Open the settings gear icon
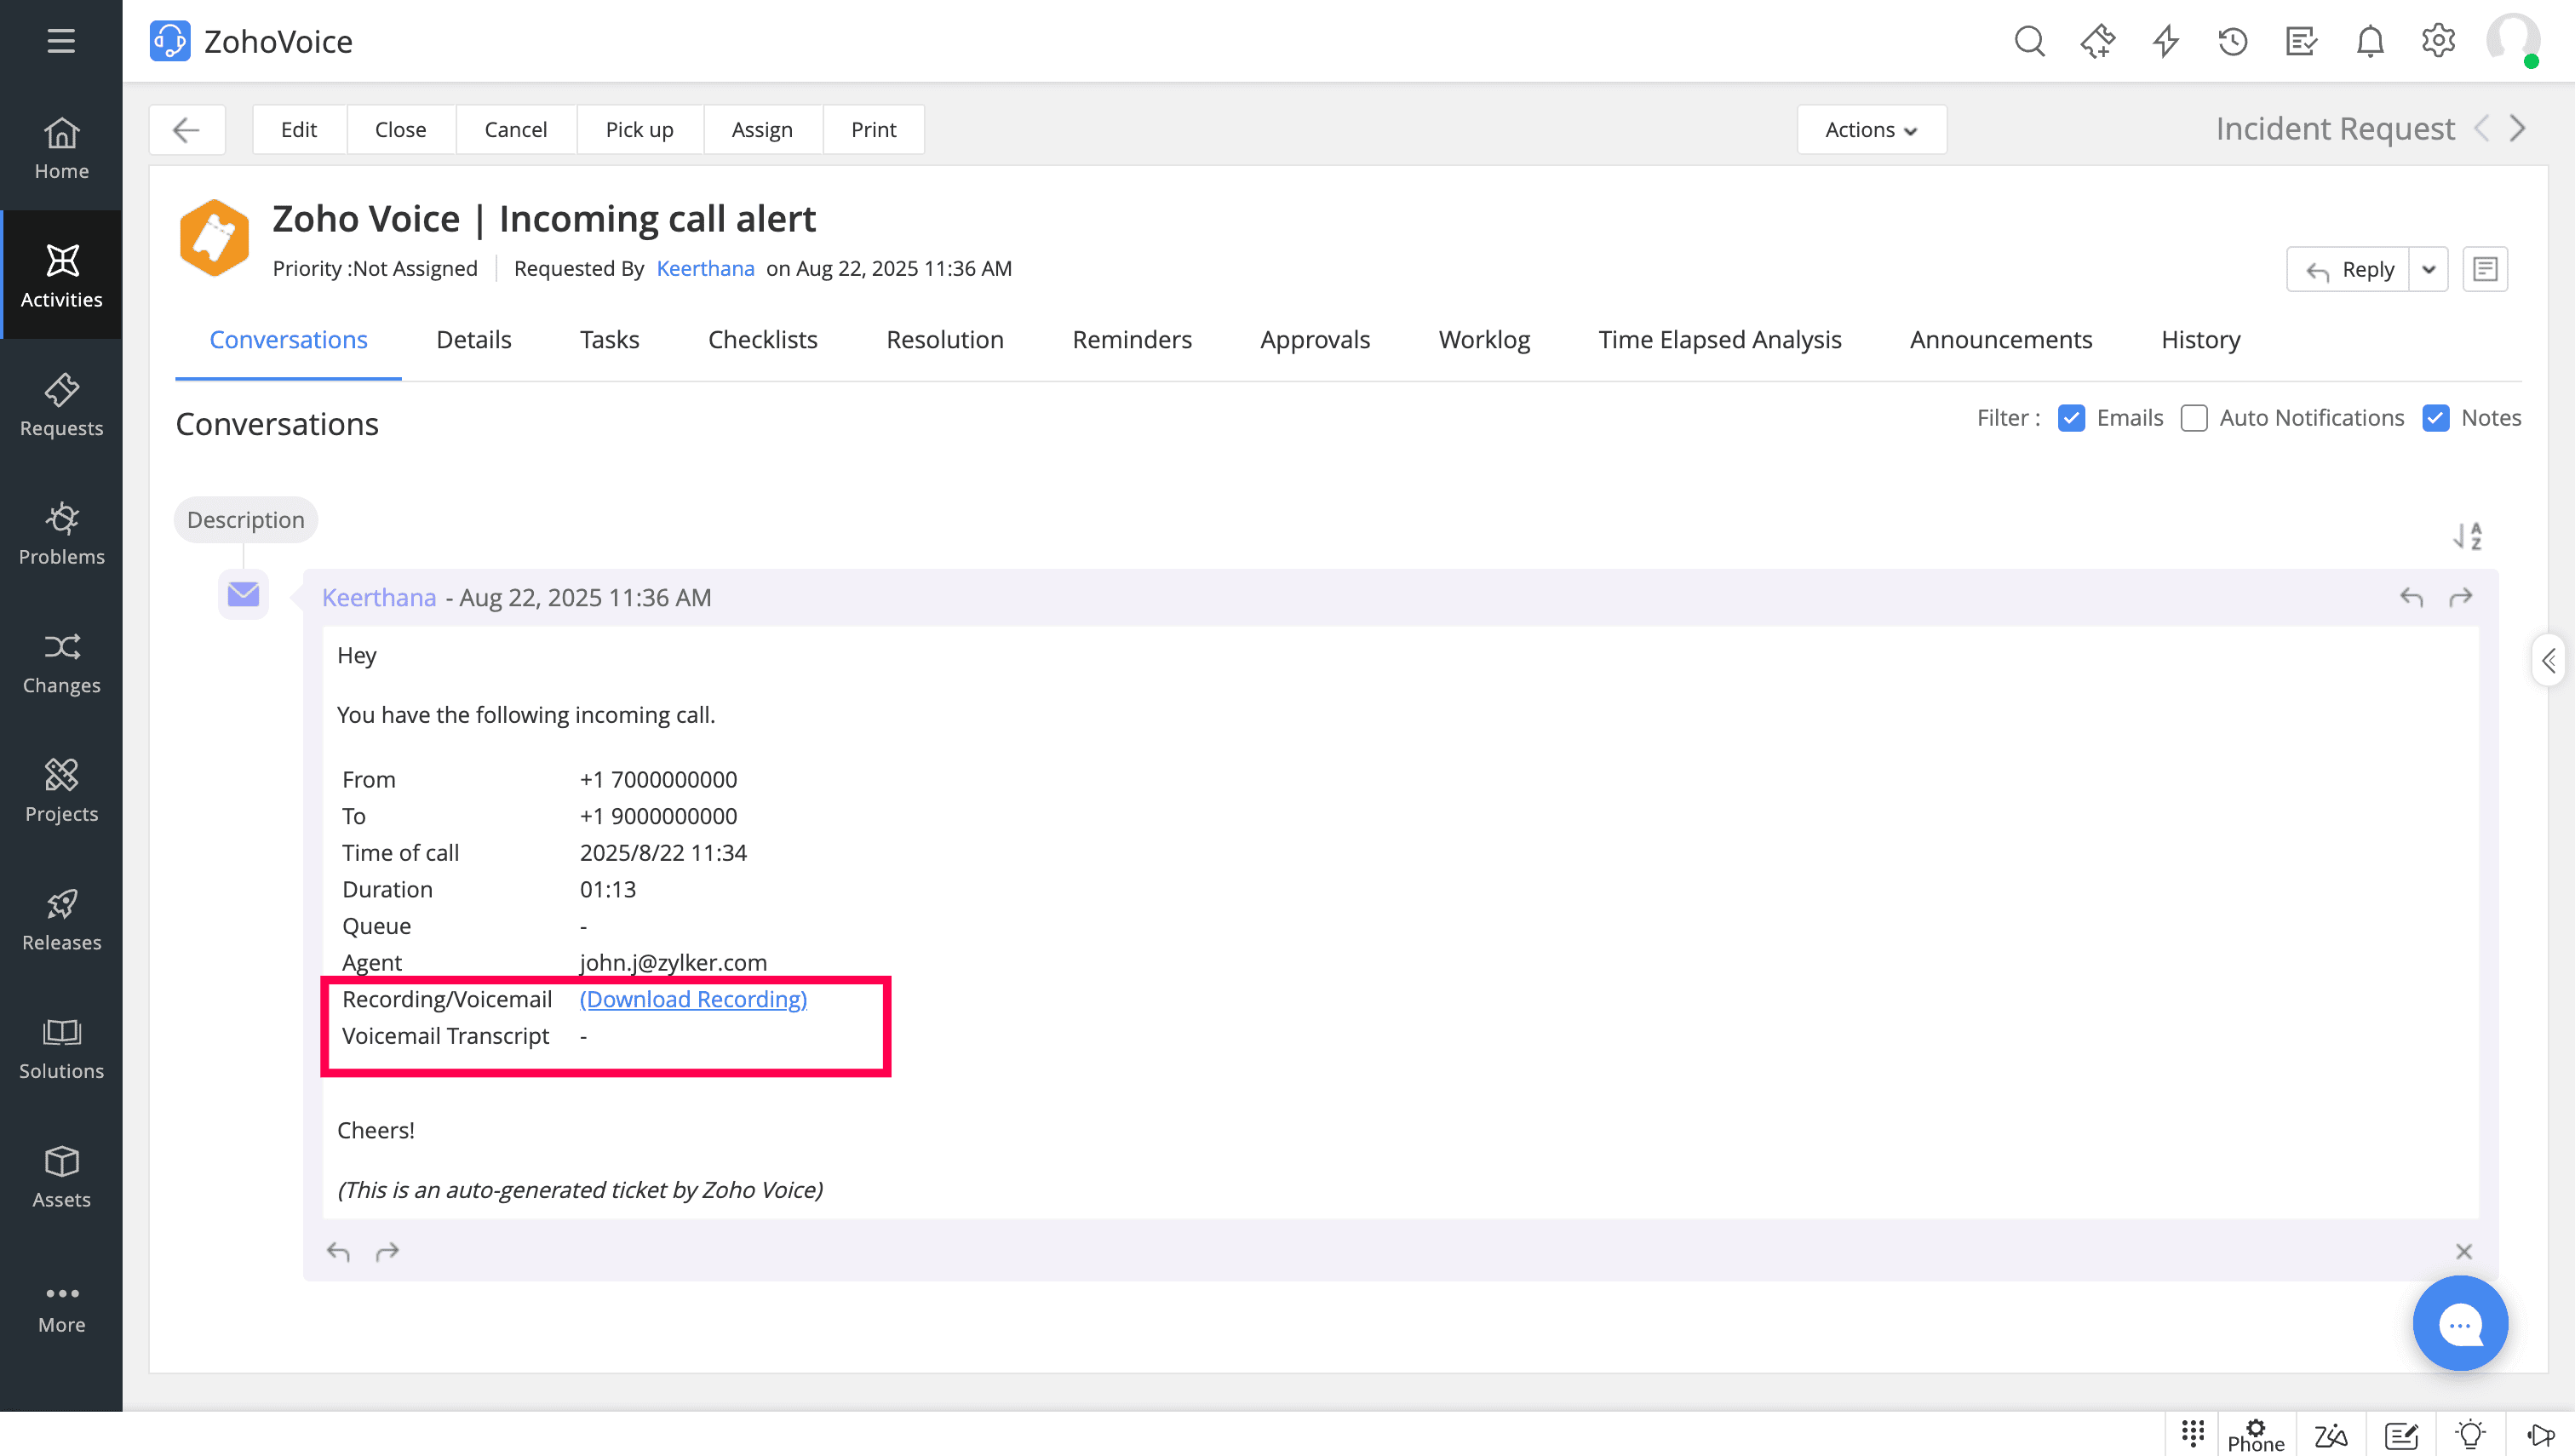Viewport: 2575px width, 1456px height. click(x=2438, y=42)
